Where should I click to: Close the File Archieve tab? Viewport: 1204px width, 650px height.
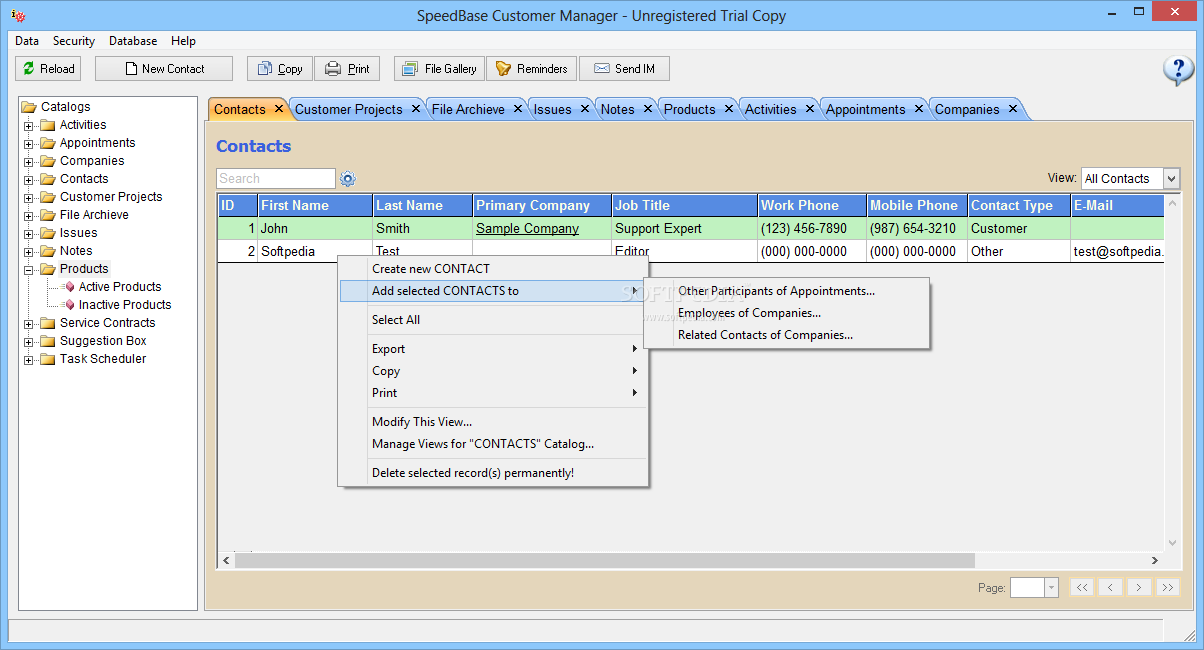click(518, 109)
